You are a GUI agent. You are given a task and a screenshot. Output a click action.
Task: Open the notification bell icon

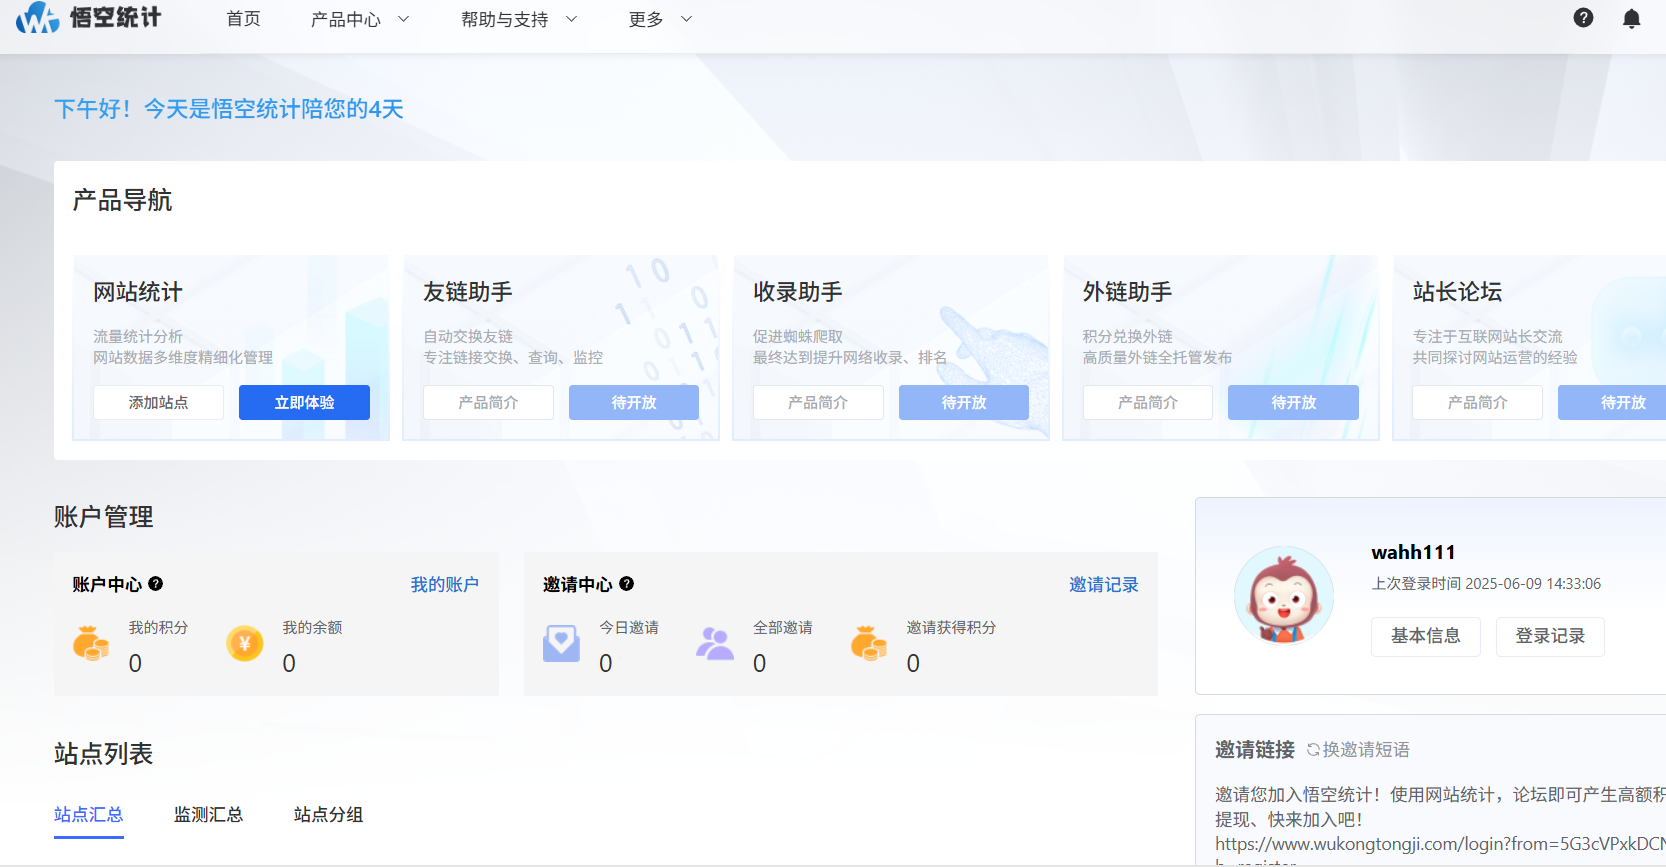(1631, 18)
